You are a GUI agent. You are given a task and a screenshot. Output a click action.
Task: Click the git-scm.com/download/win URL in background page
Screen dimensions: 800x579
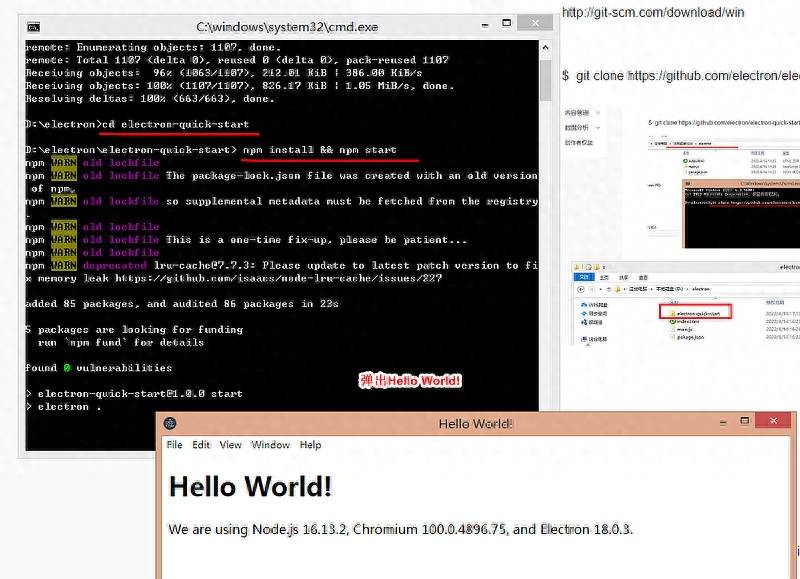(653, 12)
